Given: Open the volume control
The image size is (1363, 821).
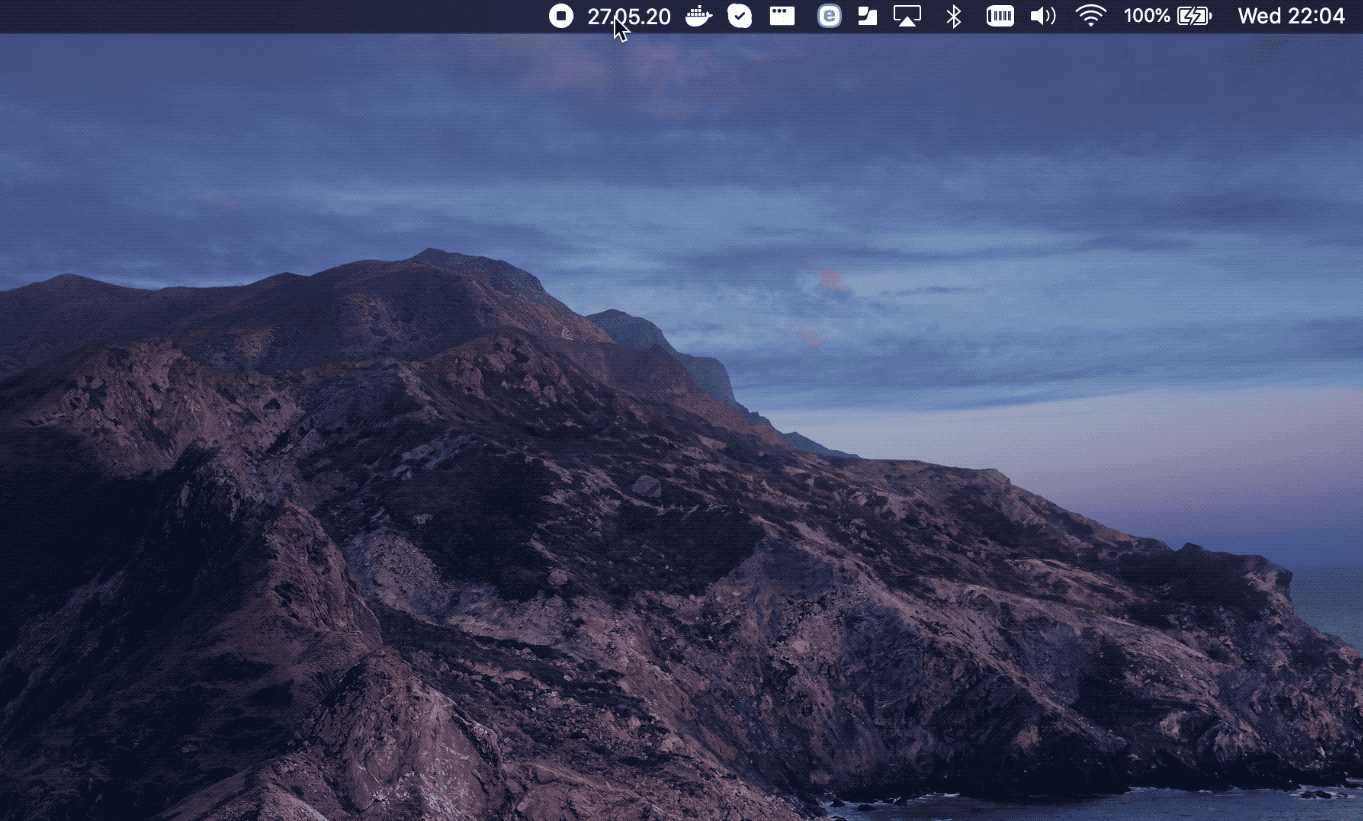Looking at the screenshot, I should click(1043, 16).
